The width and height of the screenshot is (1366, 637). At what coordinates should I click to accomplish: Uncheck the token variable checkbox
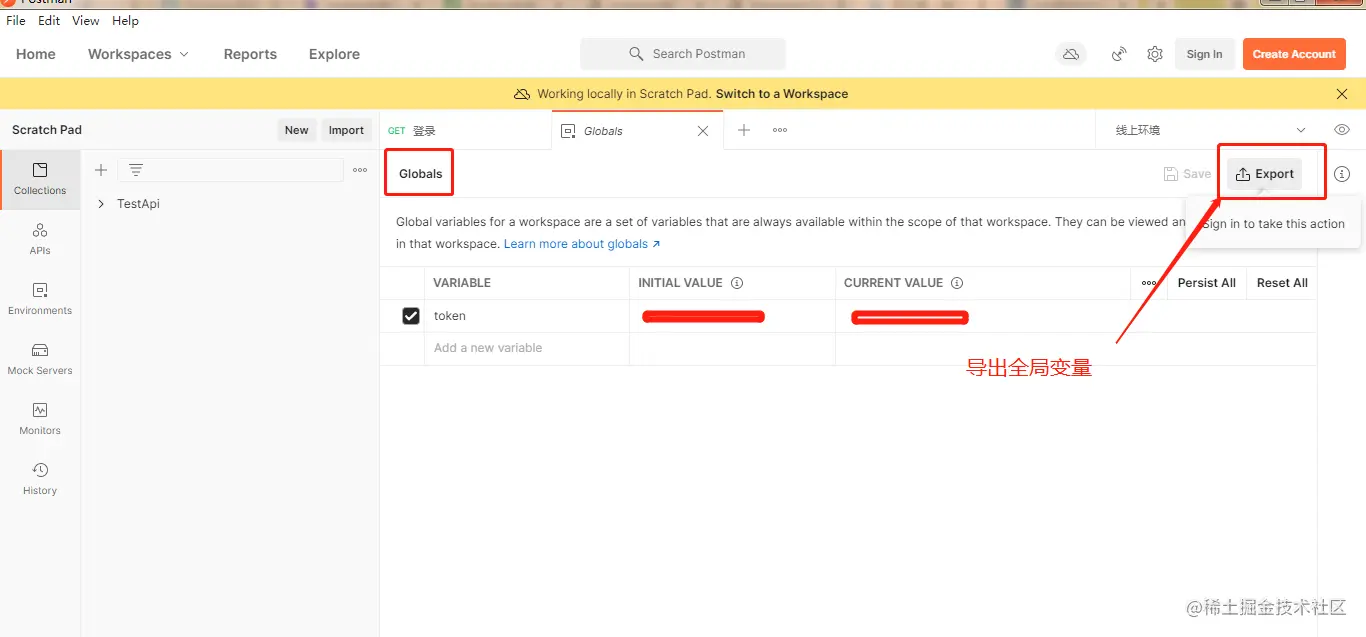(x=410, y=316)
